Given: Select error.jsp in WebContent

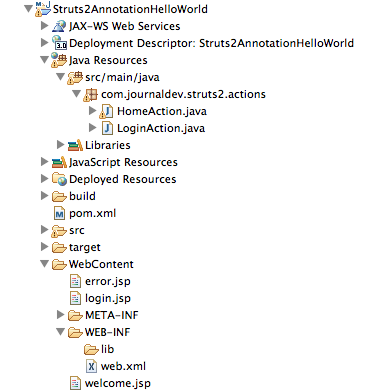Looking at the screenshot, I should 100,281.
